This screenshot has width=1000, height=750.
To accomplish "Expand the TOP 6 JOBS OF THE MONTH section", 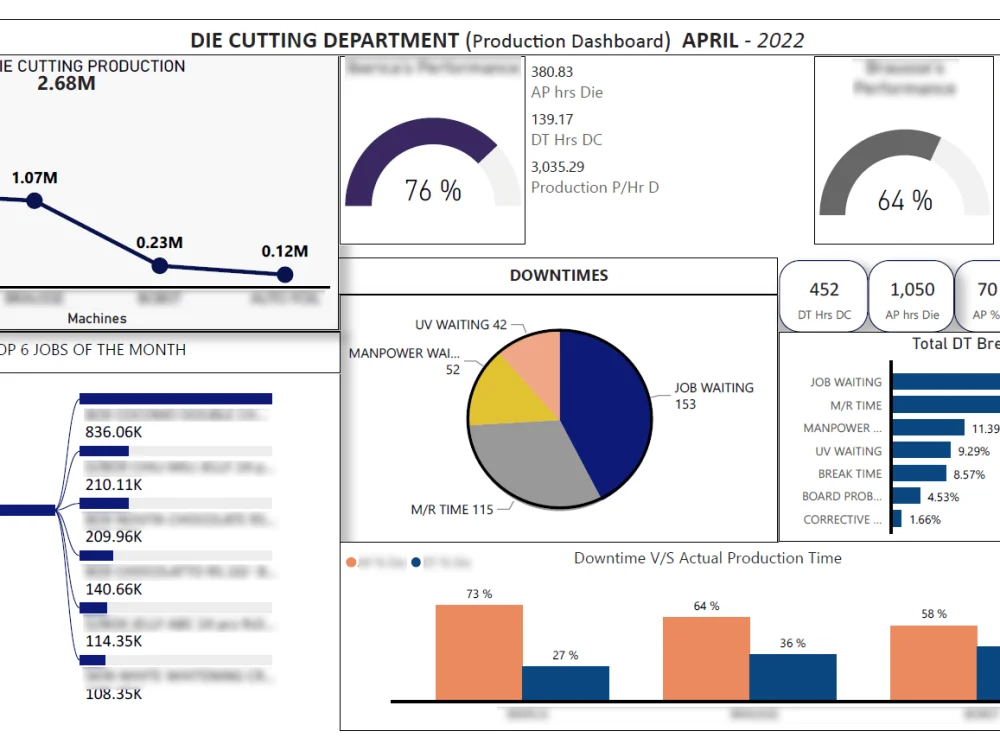I will 92,350.
